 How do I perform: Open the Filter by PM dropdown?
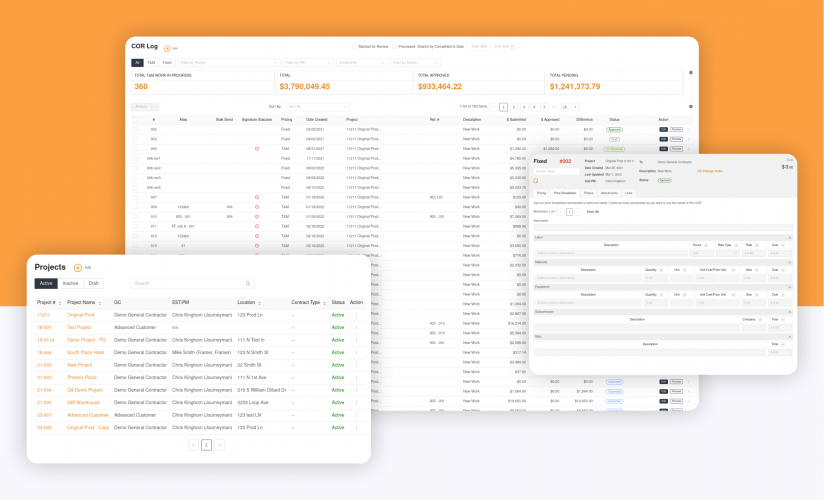pyautogui.click(x=308, y=63)
